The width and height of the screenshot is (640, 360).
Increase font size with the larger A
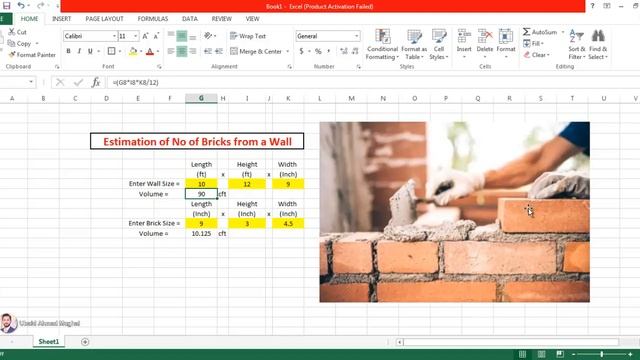[145, 36]
